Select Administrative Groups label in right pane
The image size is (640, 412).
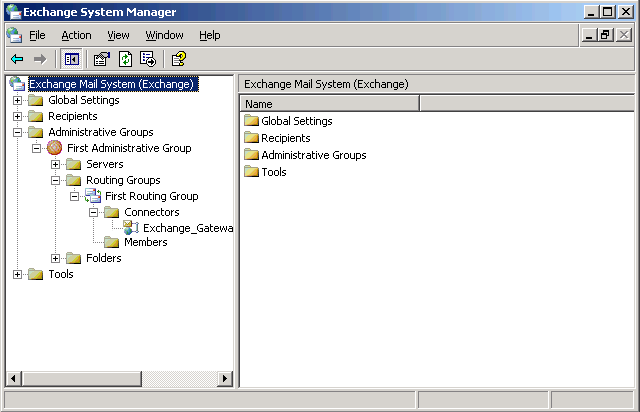pyautogui.click(x=314, y=155)
